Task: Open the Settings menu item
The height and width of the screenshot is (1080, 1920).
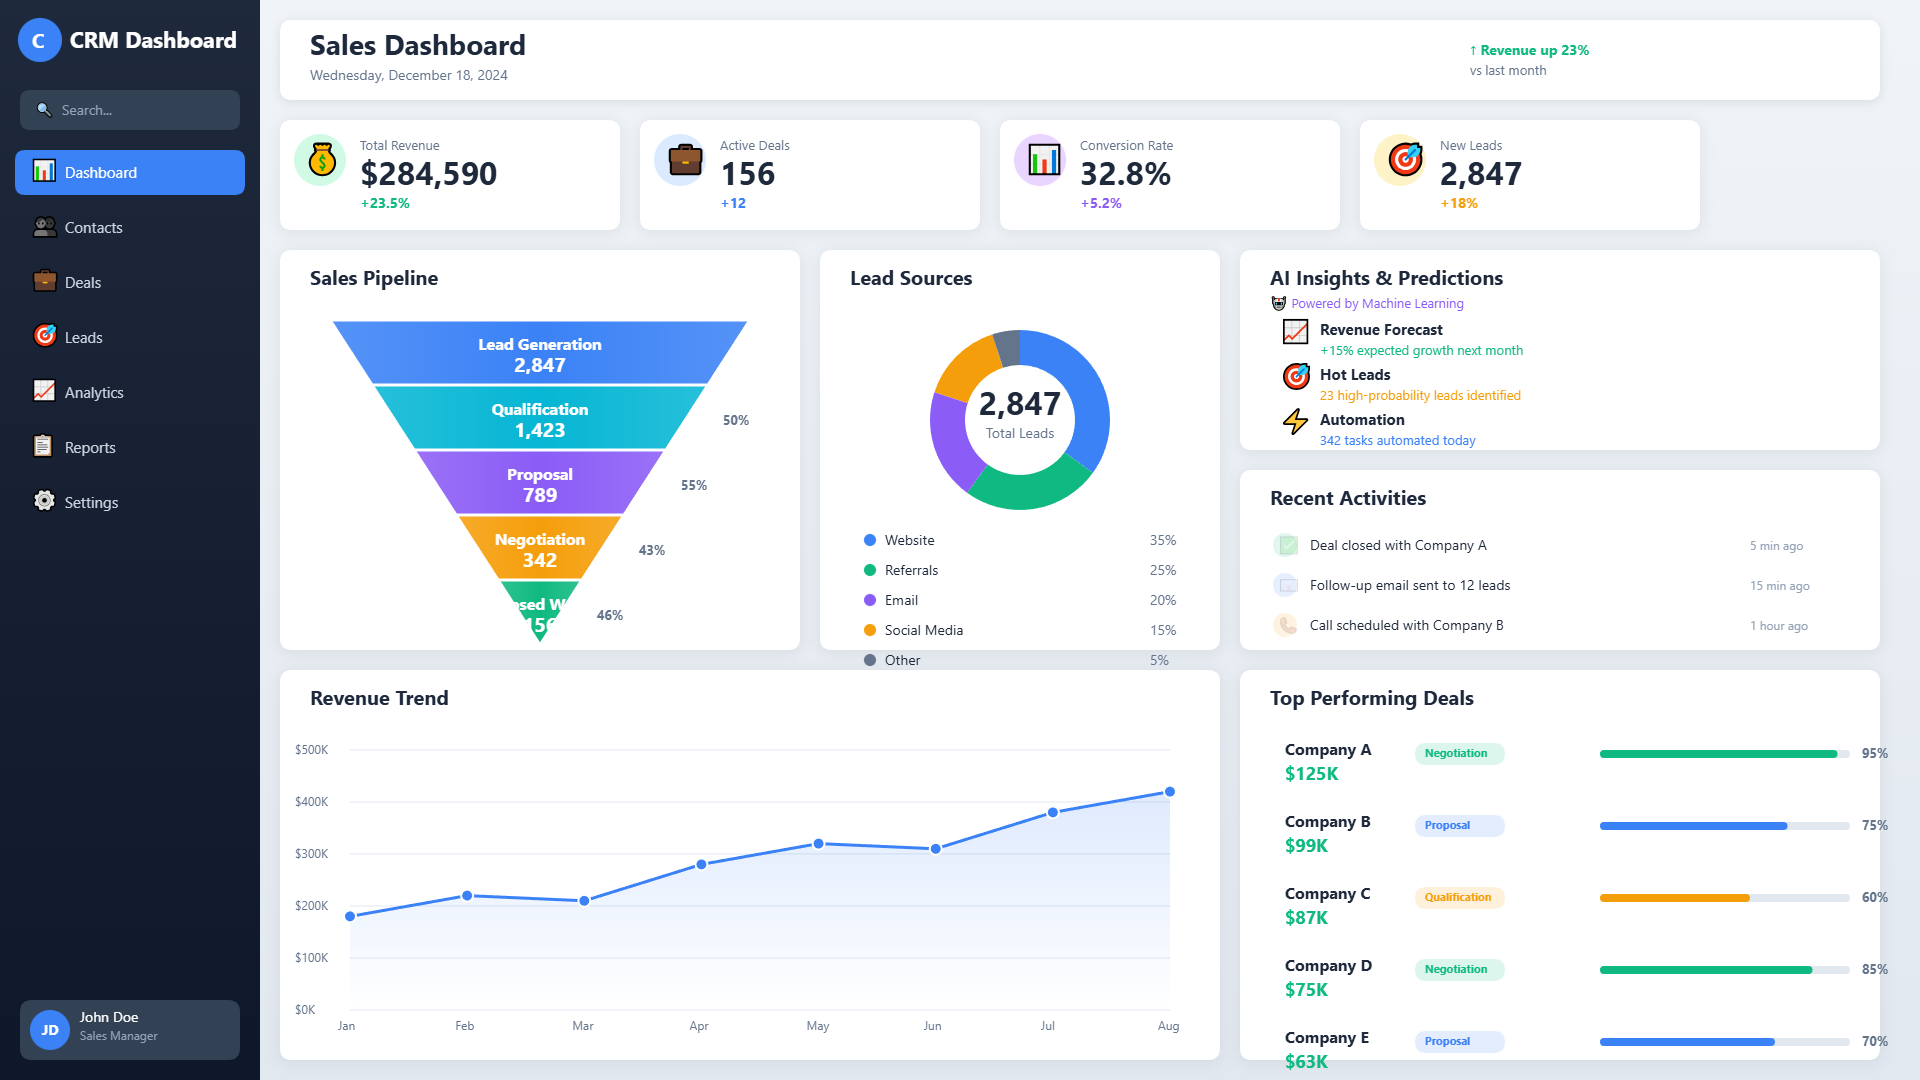Action: click(130, 502)
